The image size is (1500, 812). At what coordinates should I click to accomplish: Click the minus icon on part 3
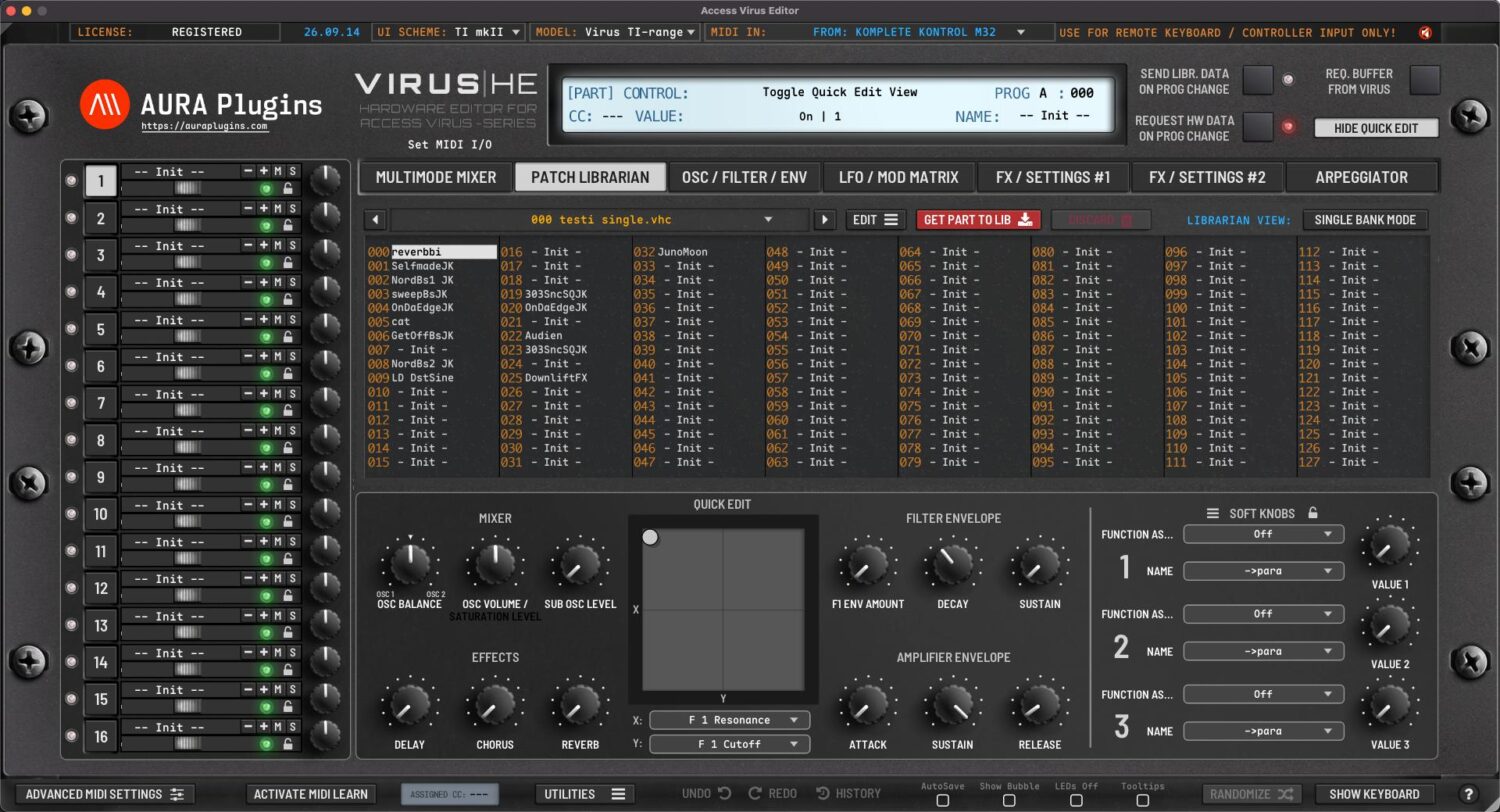tap(248, 245)
